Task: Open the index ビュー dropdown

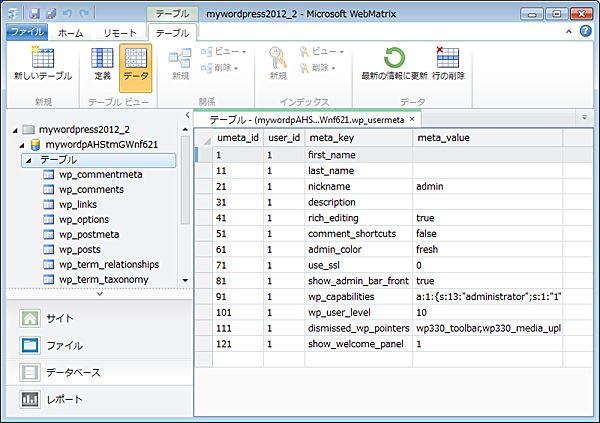Action: (x=321, y=51)
